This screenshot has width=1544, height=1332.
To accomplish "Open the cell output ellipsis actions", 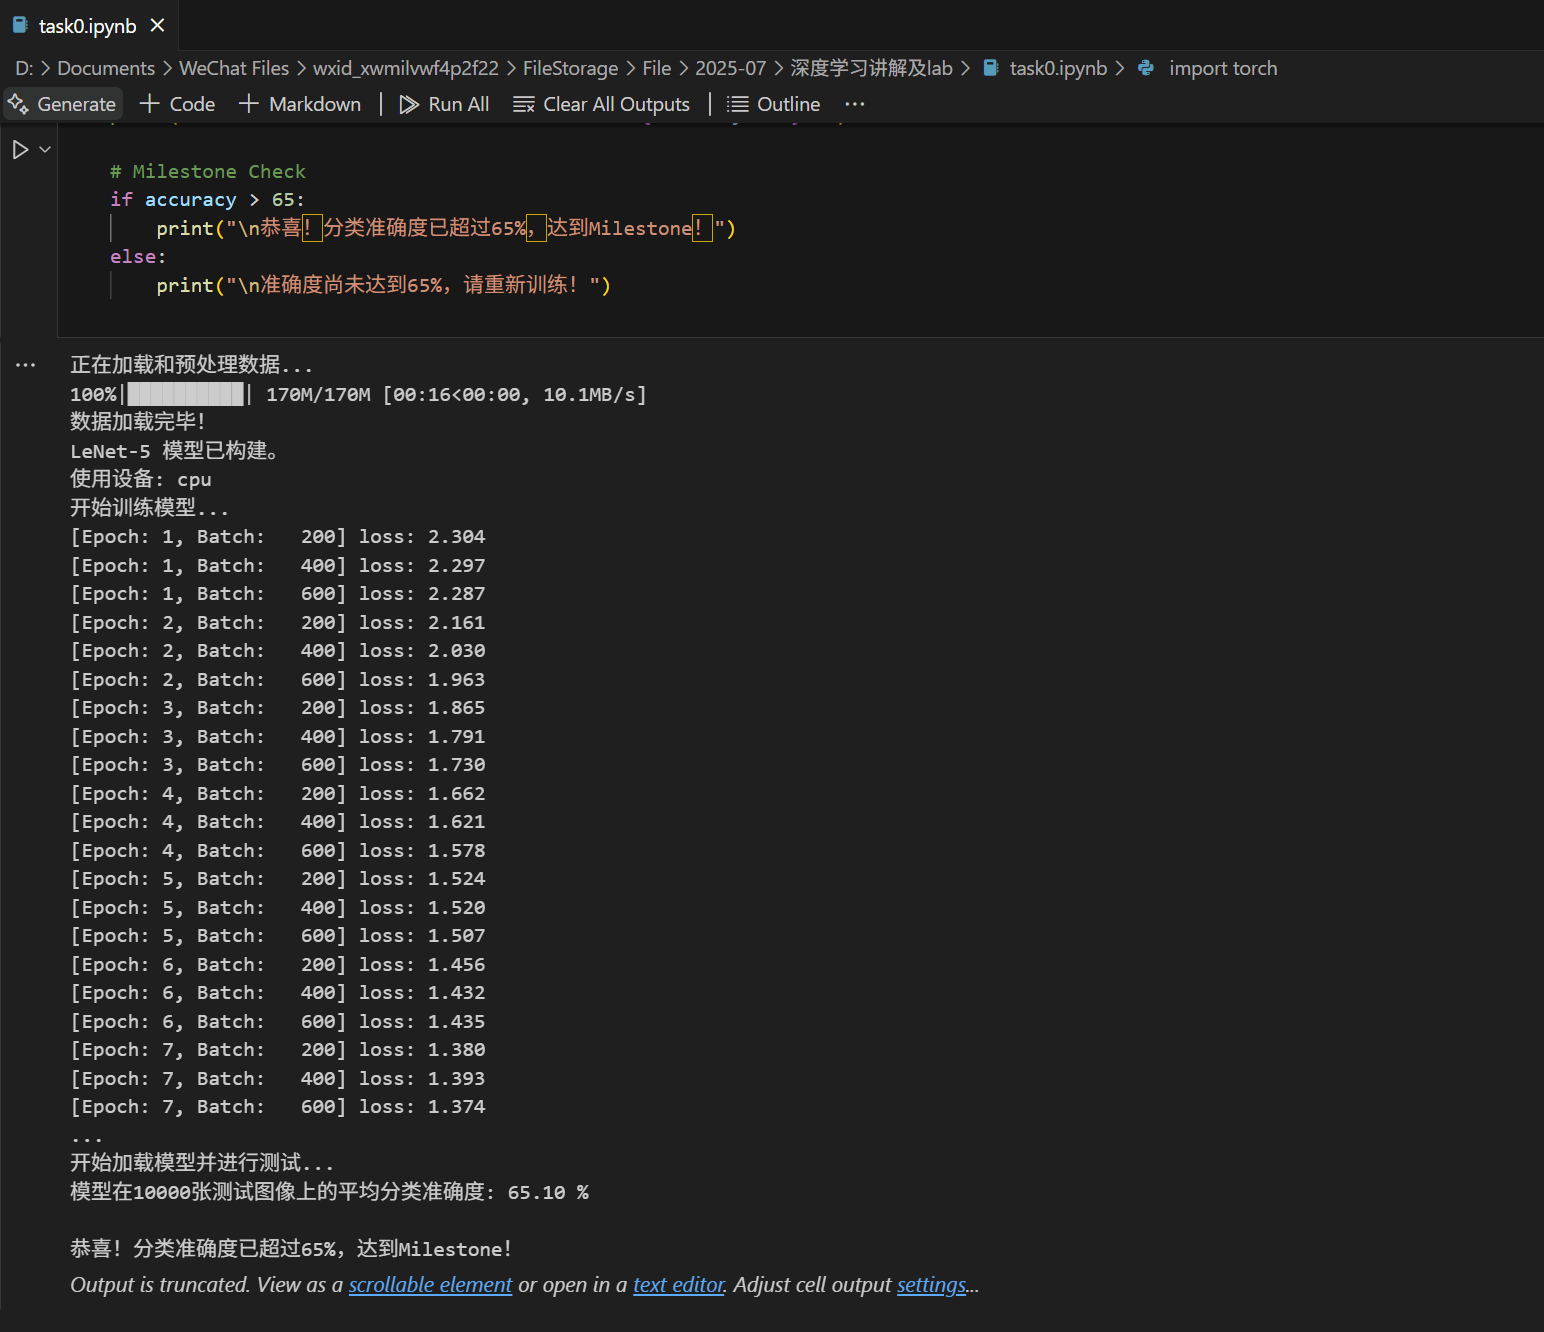I will [25, 364].
